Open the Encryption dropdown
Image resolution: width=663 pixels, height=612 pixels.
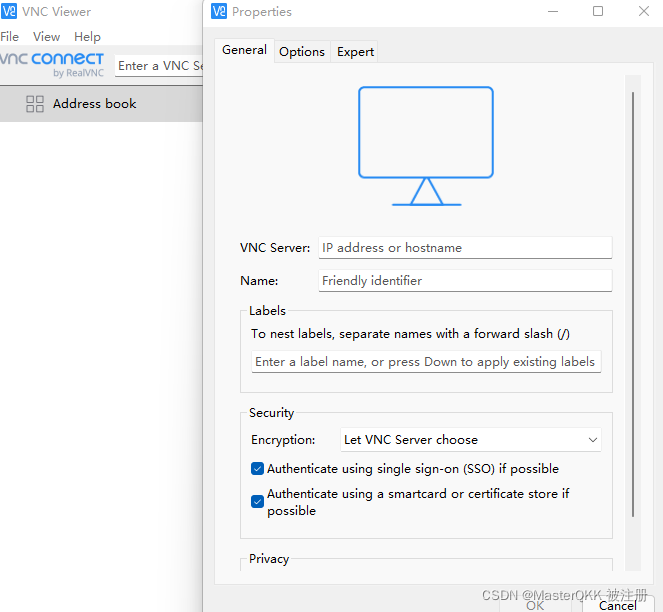[x=471, y=440]
